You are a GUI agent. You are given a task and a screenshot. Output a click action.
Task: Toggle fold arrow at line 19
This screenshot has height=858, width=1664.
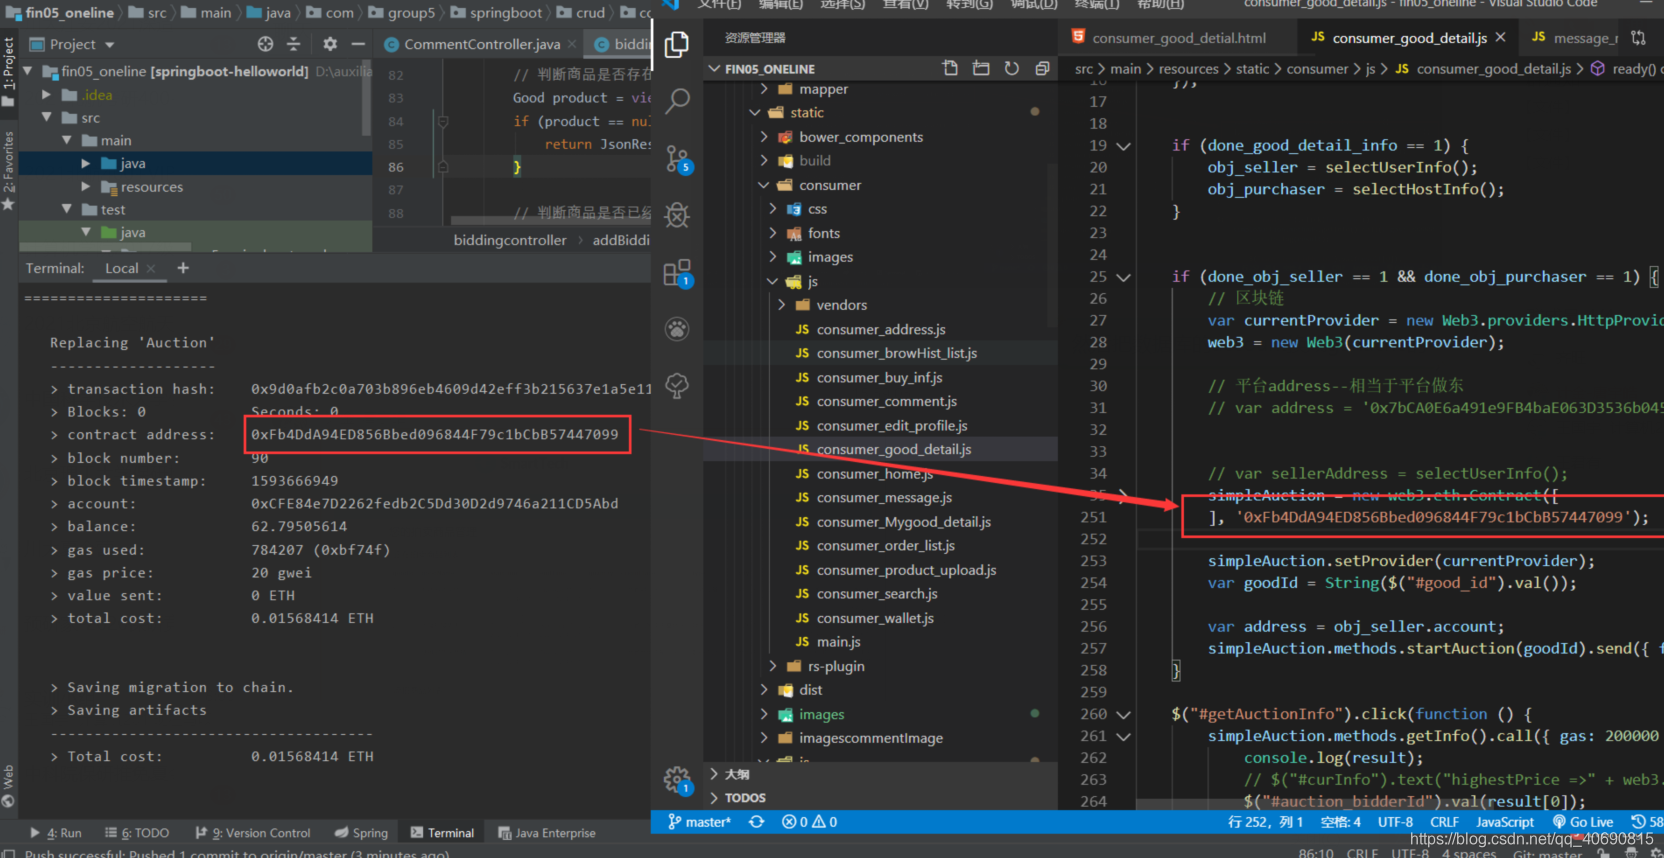click(x=1123, y=146)
